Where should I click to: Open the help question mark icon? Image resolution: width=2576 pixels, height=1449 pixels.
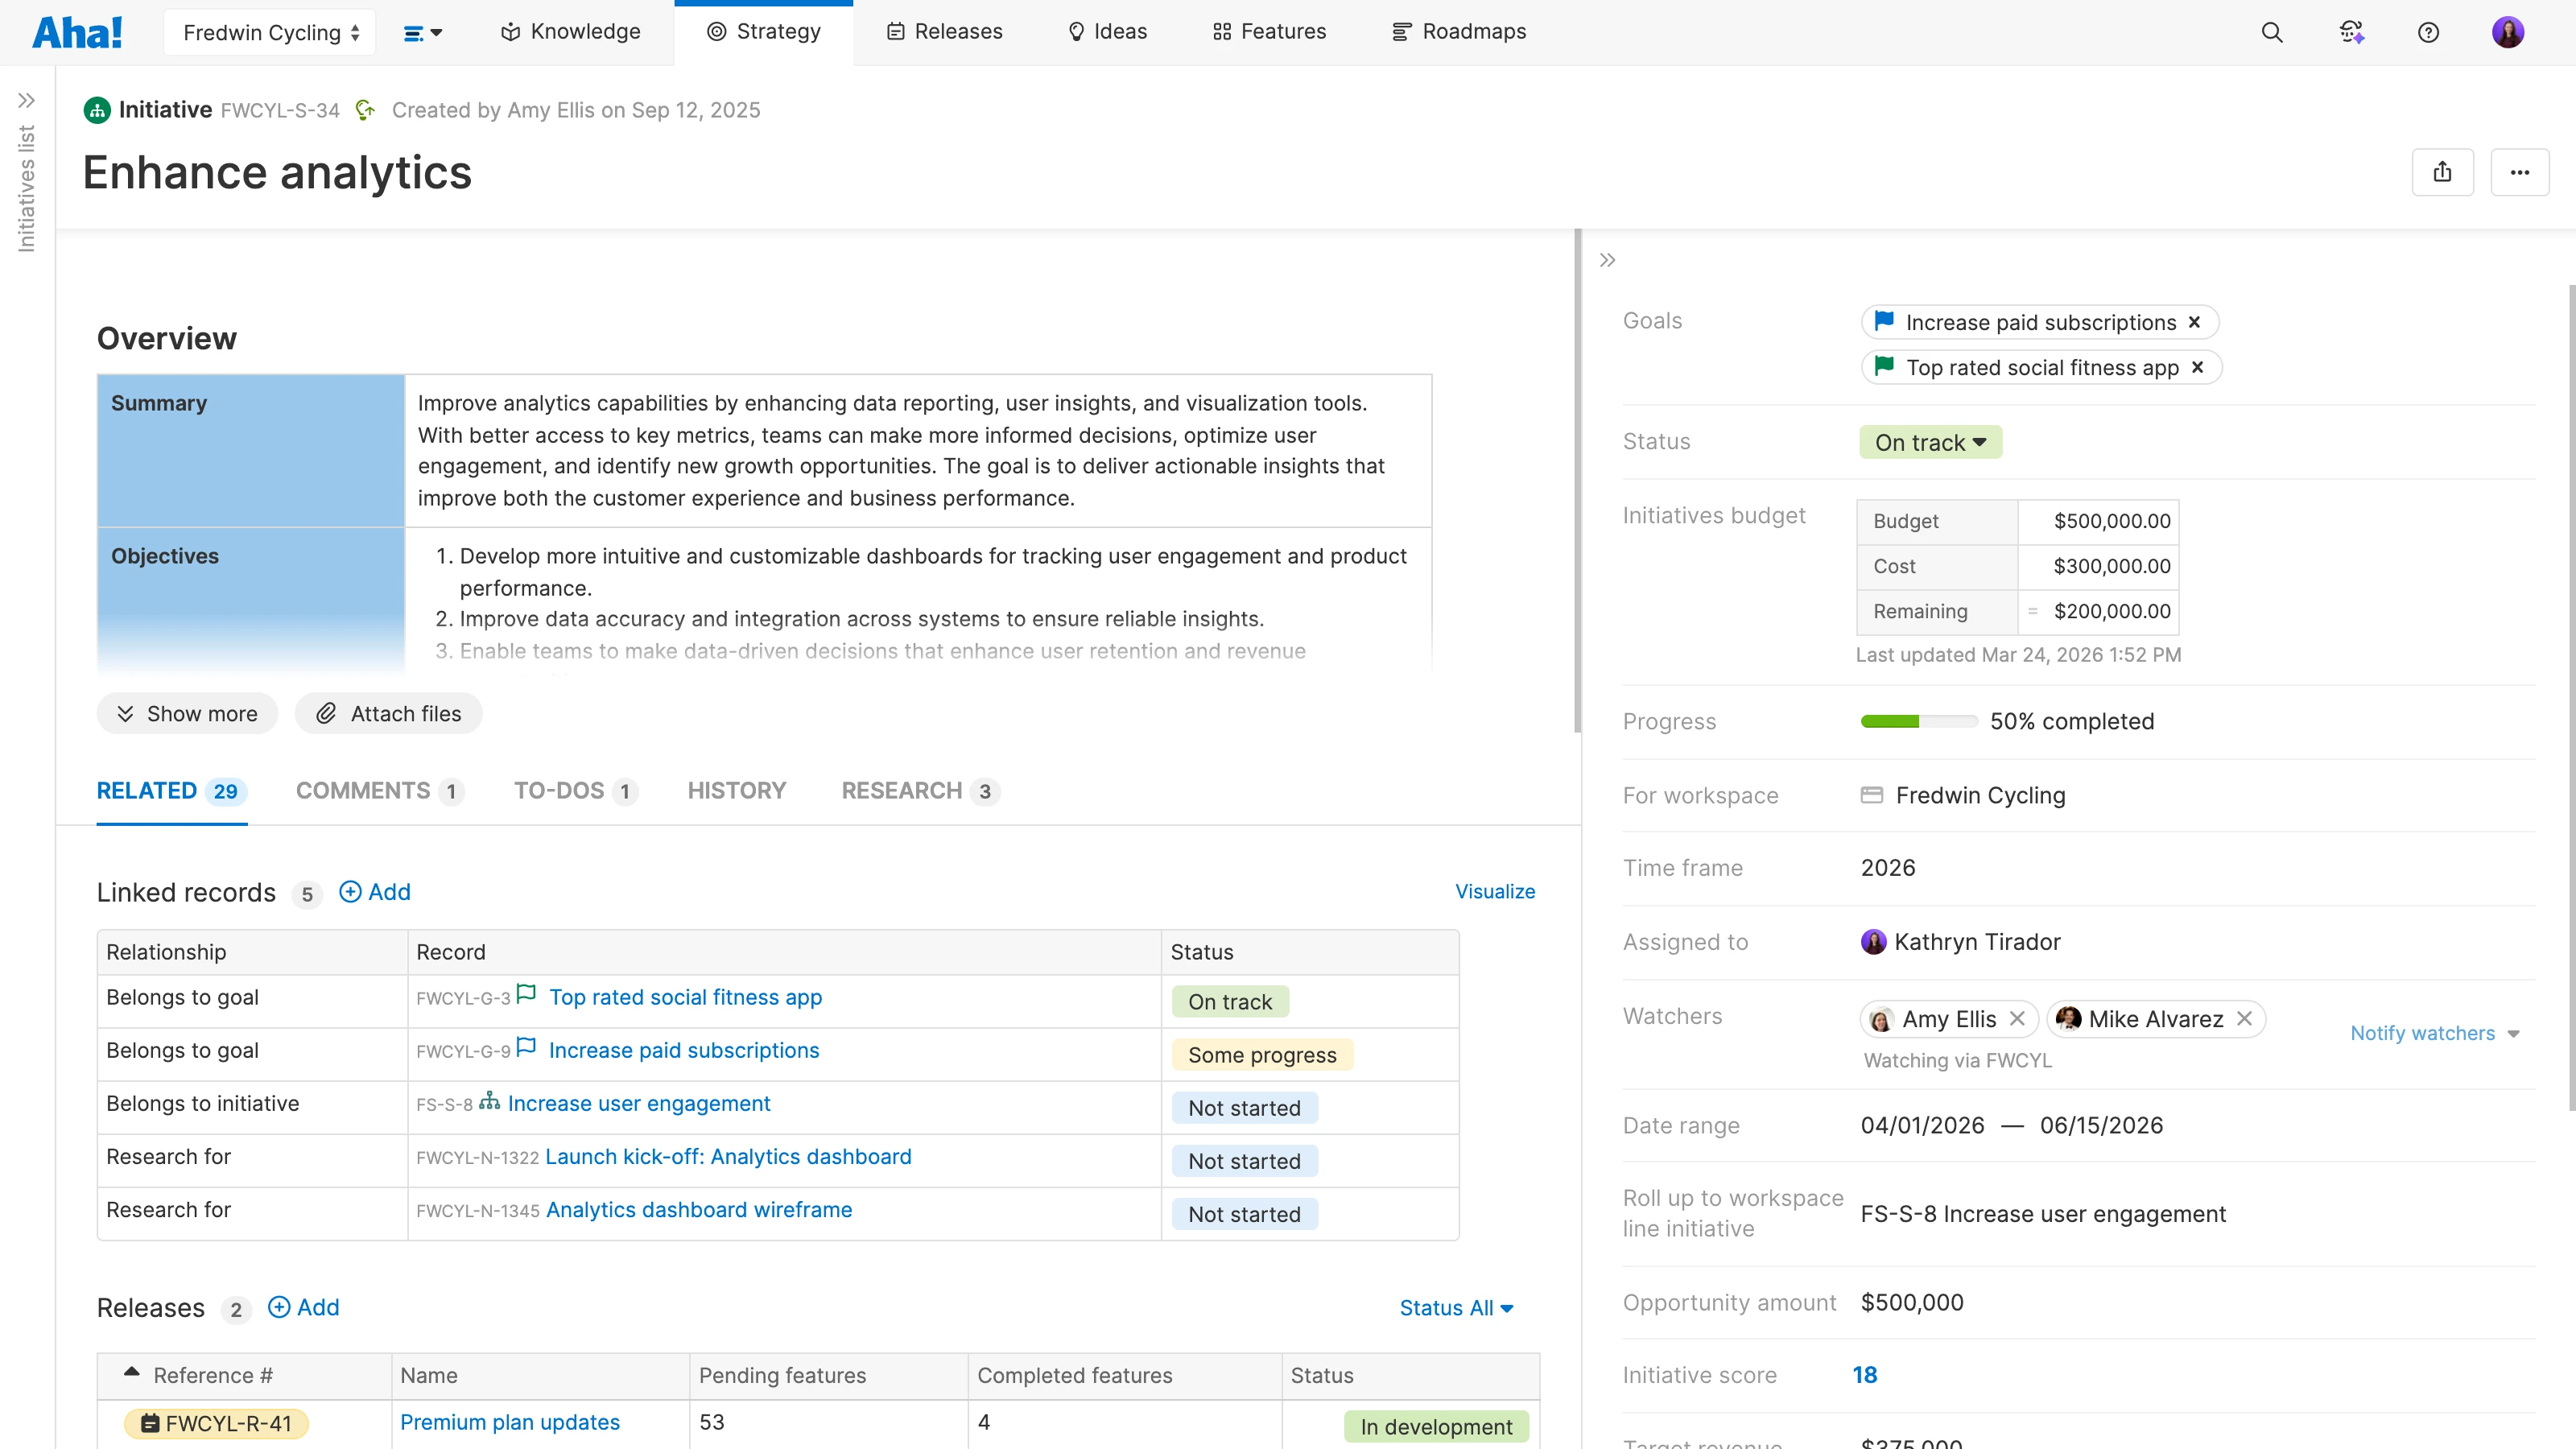tap(2428, 32)
